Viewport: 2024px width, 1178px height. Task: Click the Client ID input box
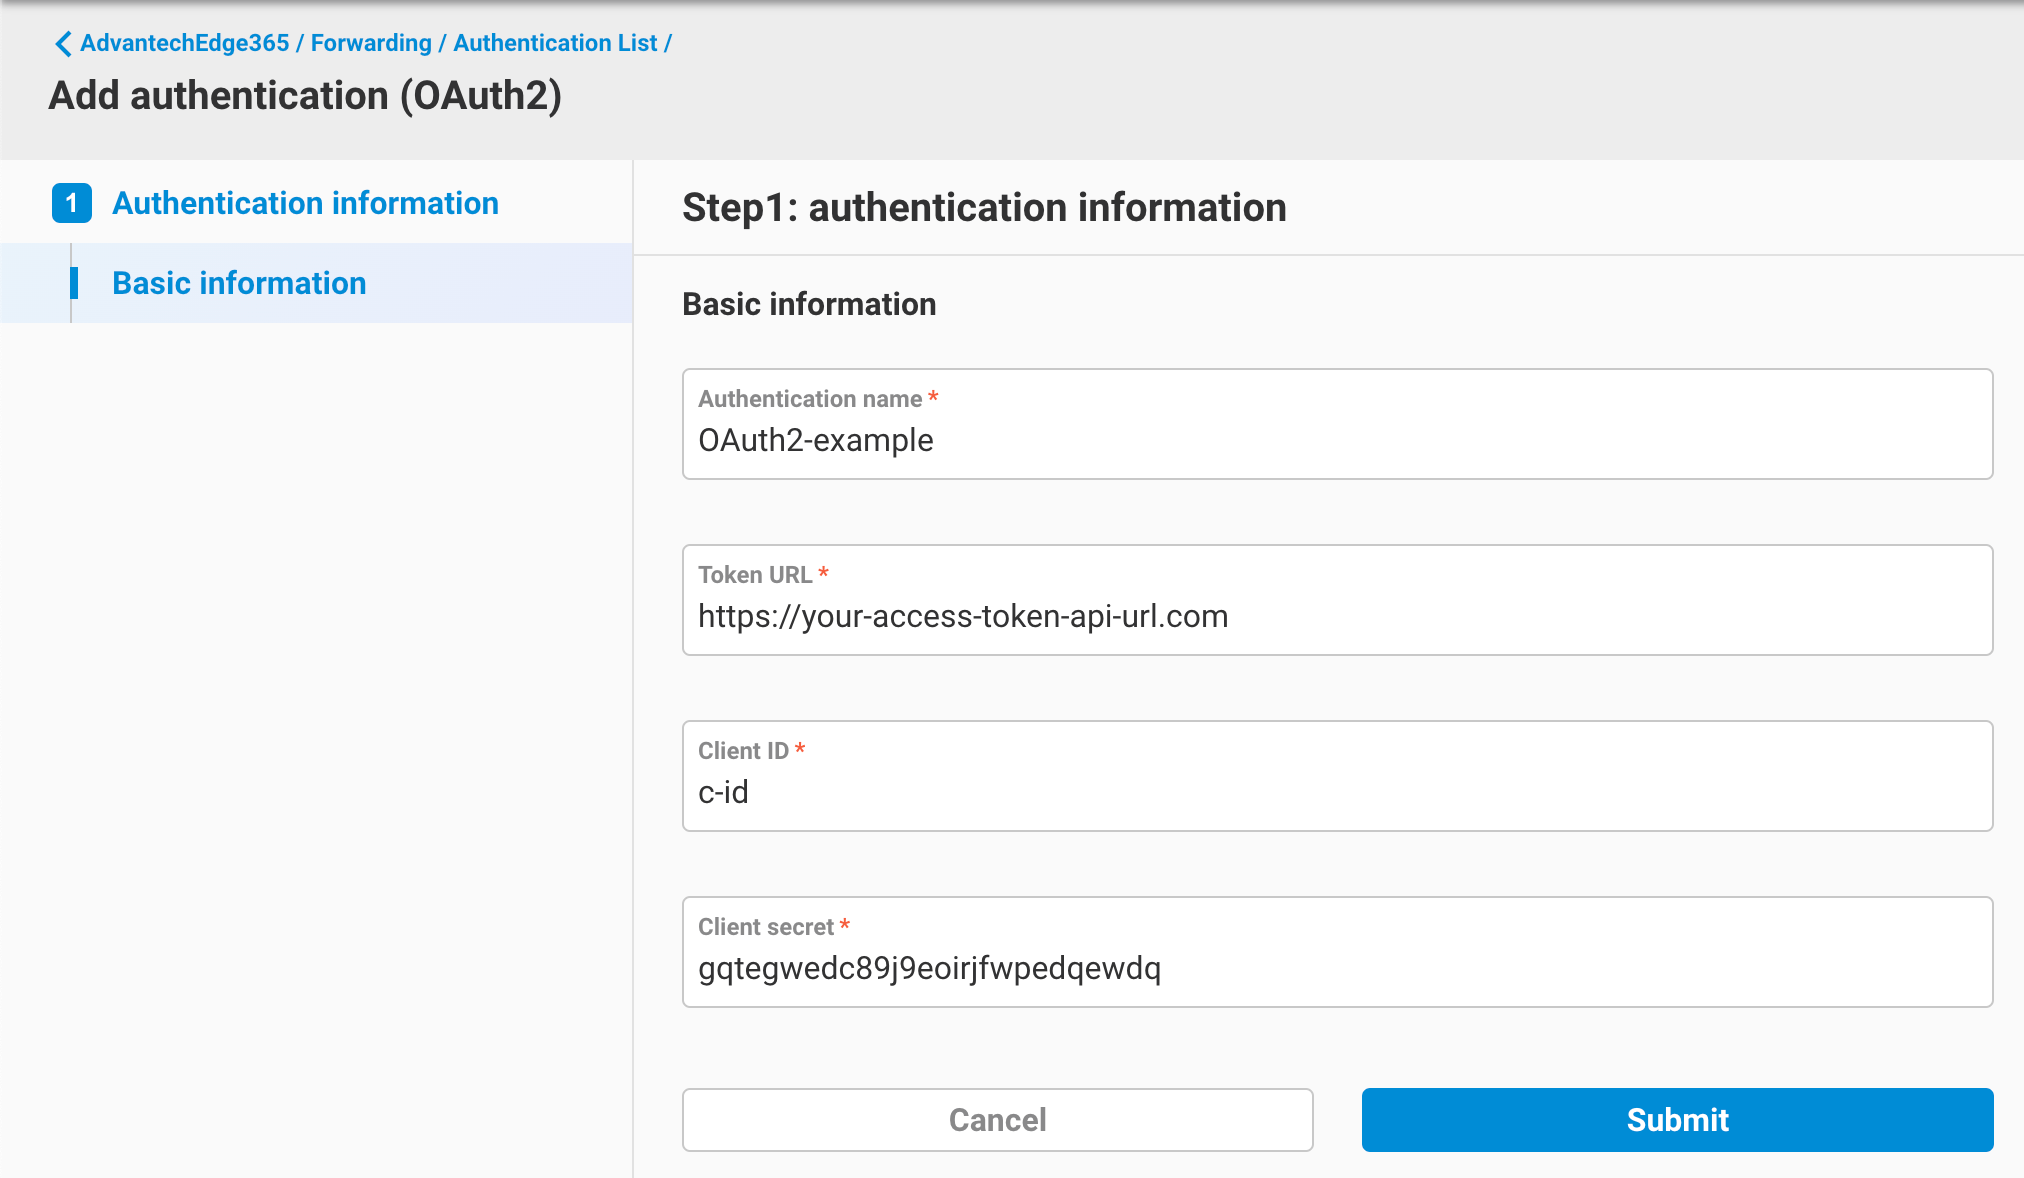[1337, 792]
